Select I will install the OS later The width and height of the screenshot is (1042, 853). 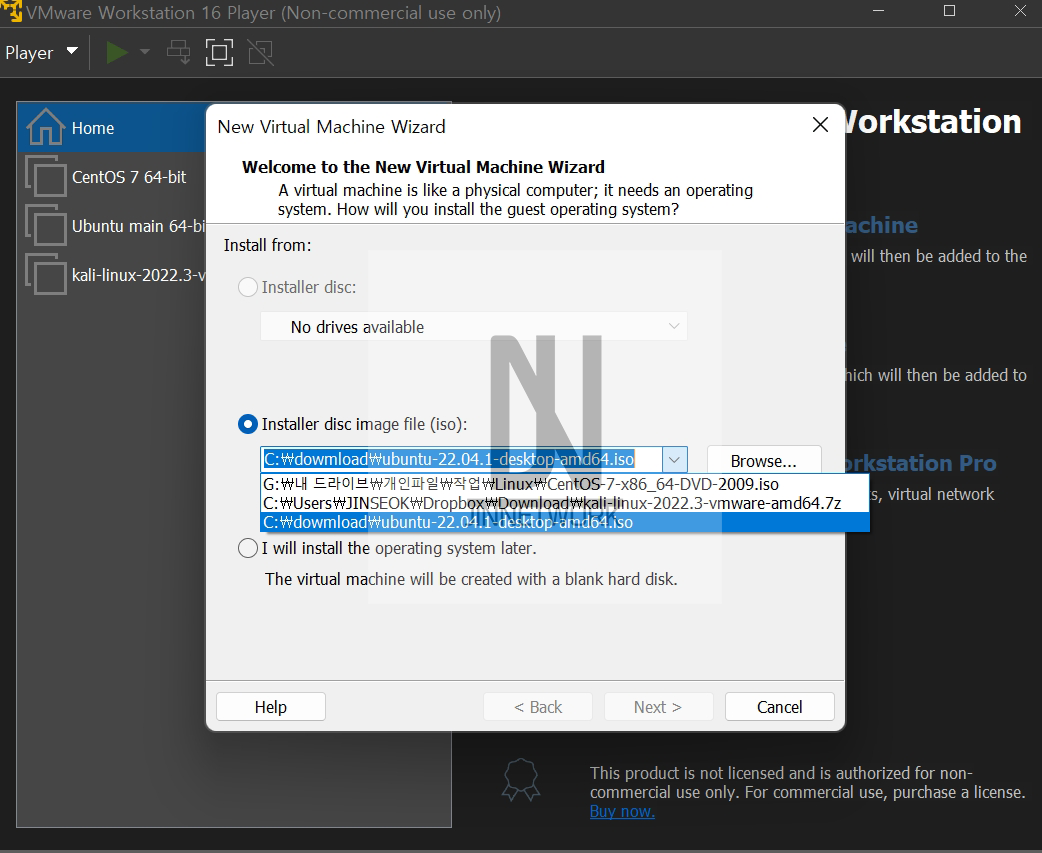[x=248, y=548]
